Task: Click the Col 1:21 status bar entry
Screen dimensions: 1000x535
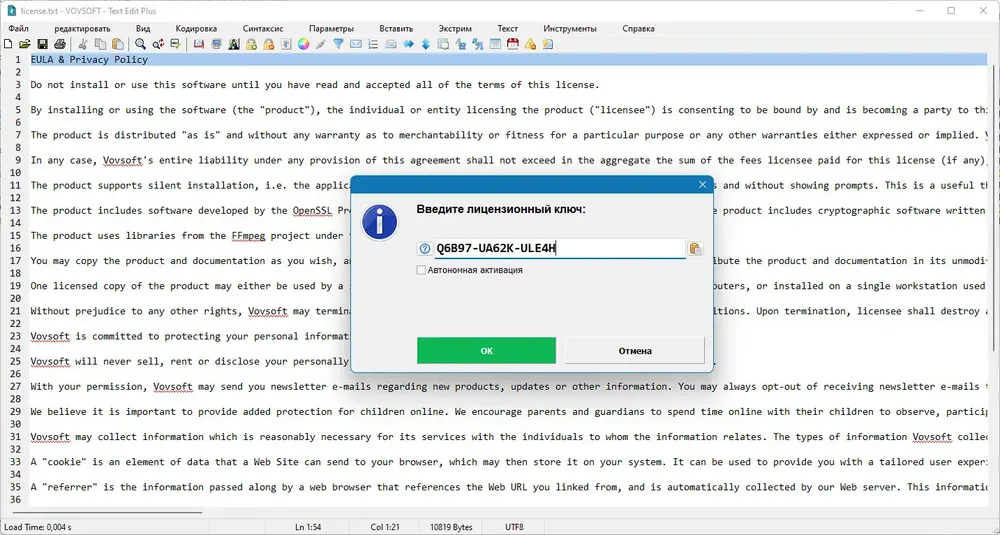Action: pos(385,527)
